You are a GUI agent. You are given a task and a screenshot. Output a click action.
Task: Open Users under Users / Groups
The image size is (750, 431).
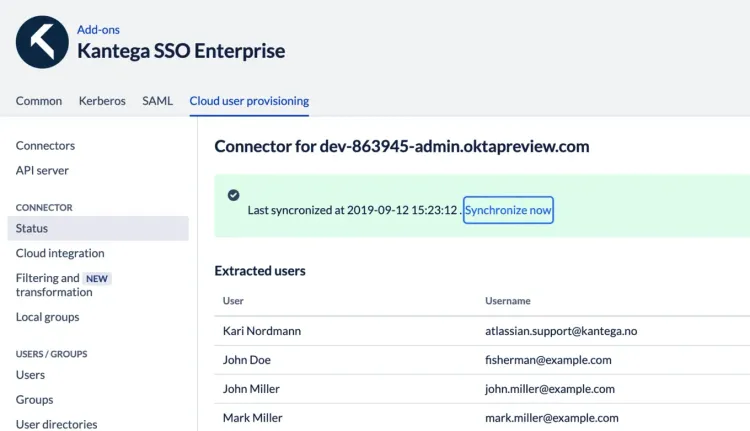click(x=30, y=375)
